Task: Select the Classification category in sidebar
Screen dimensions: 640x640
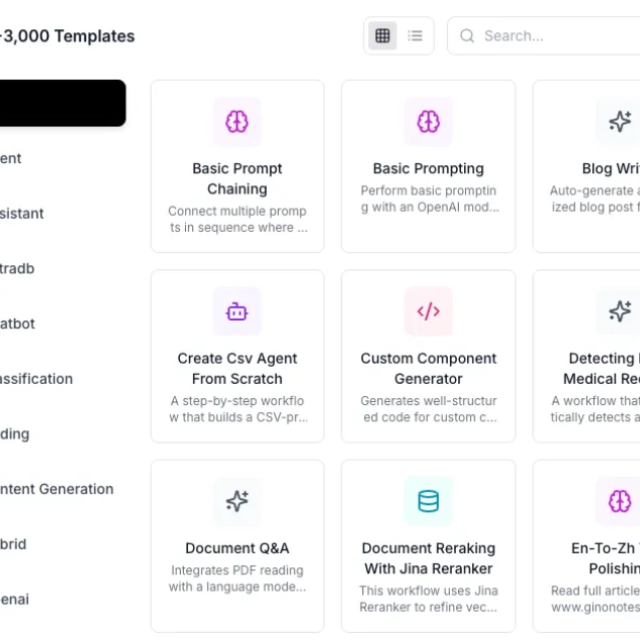Action: tap(36, 379)
